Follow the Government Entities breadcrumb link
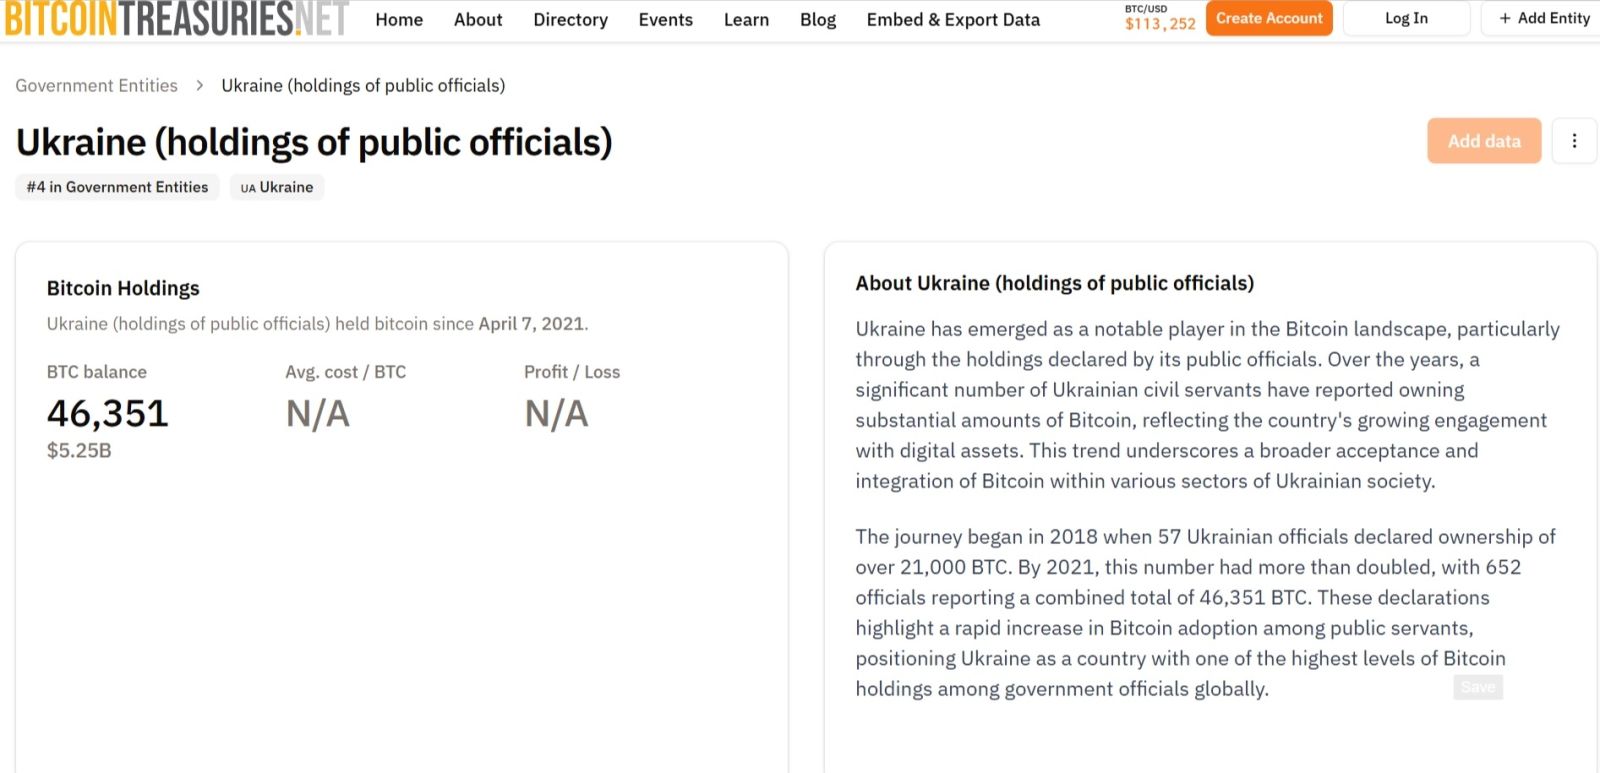 [97, 86]
